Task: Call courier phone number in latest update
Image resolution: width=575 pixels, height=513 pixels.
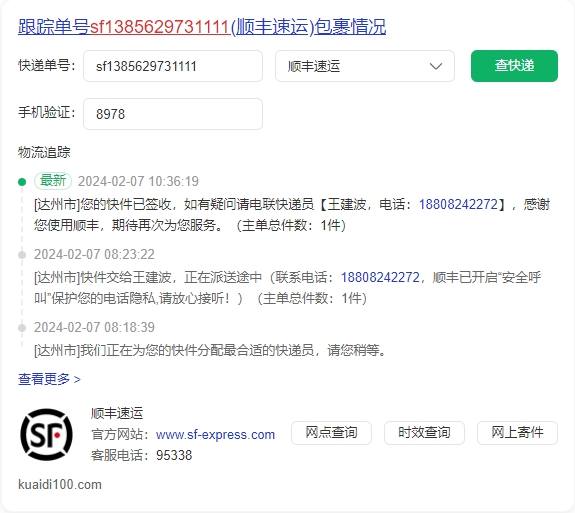Action: [x=458, y=204]
